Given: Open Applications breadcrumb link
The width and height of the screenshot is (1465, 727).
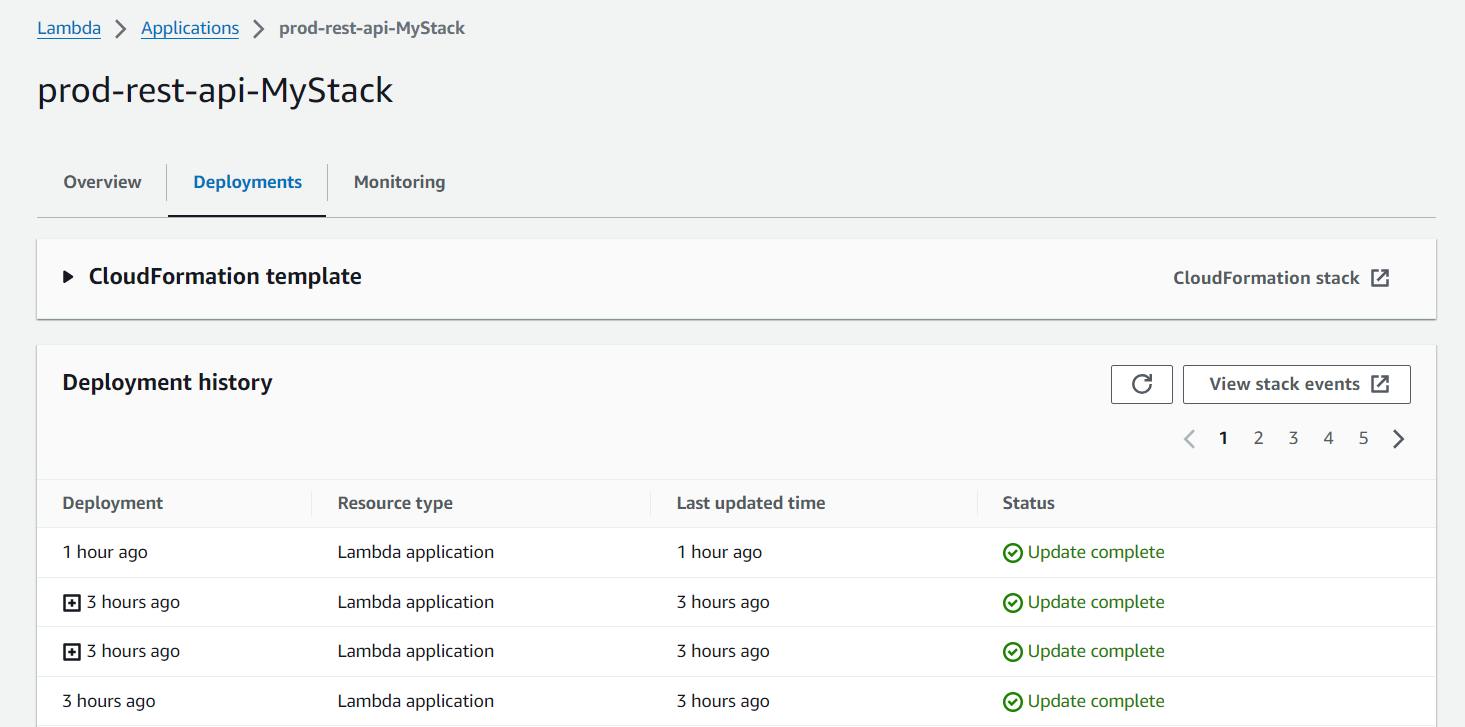Looking at the screenshot, I should click(x=190, y=28).
